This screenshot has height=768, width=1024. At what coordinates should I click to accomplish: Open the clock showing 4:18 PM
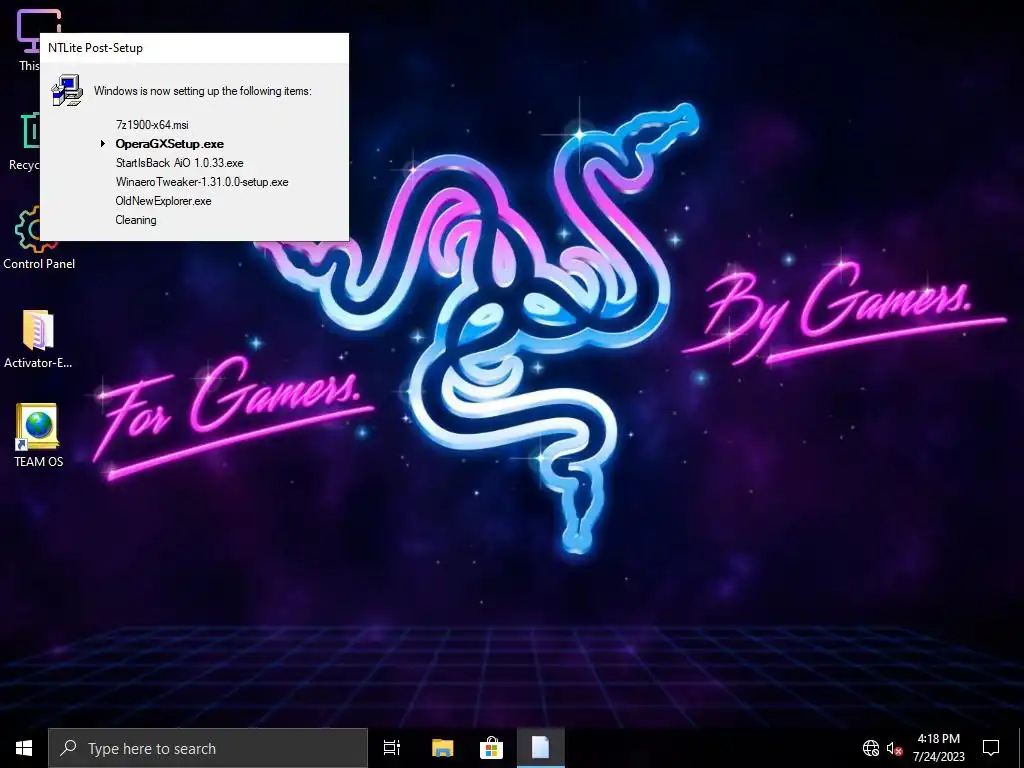point(938,748)
